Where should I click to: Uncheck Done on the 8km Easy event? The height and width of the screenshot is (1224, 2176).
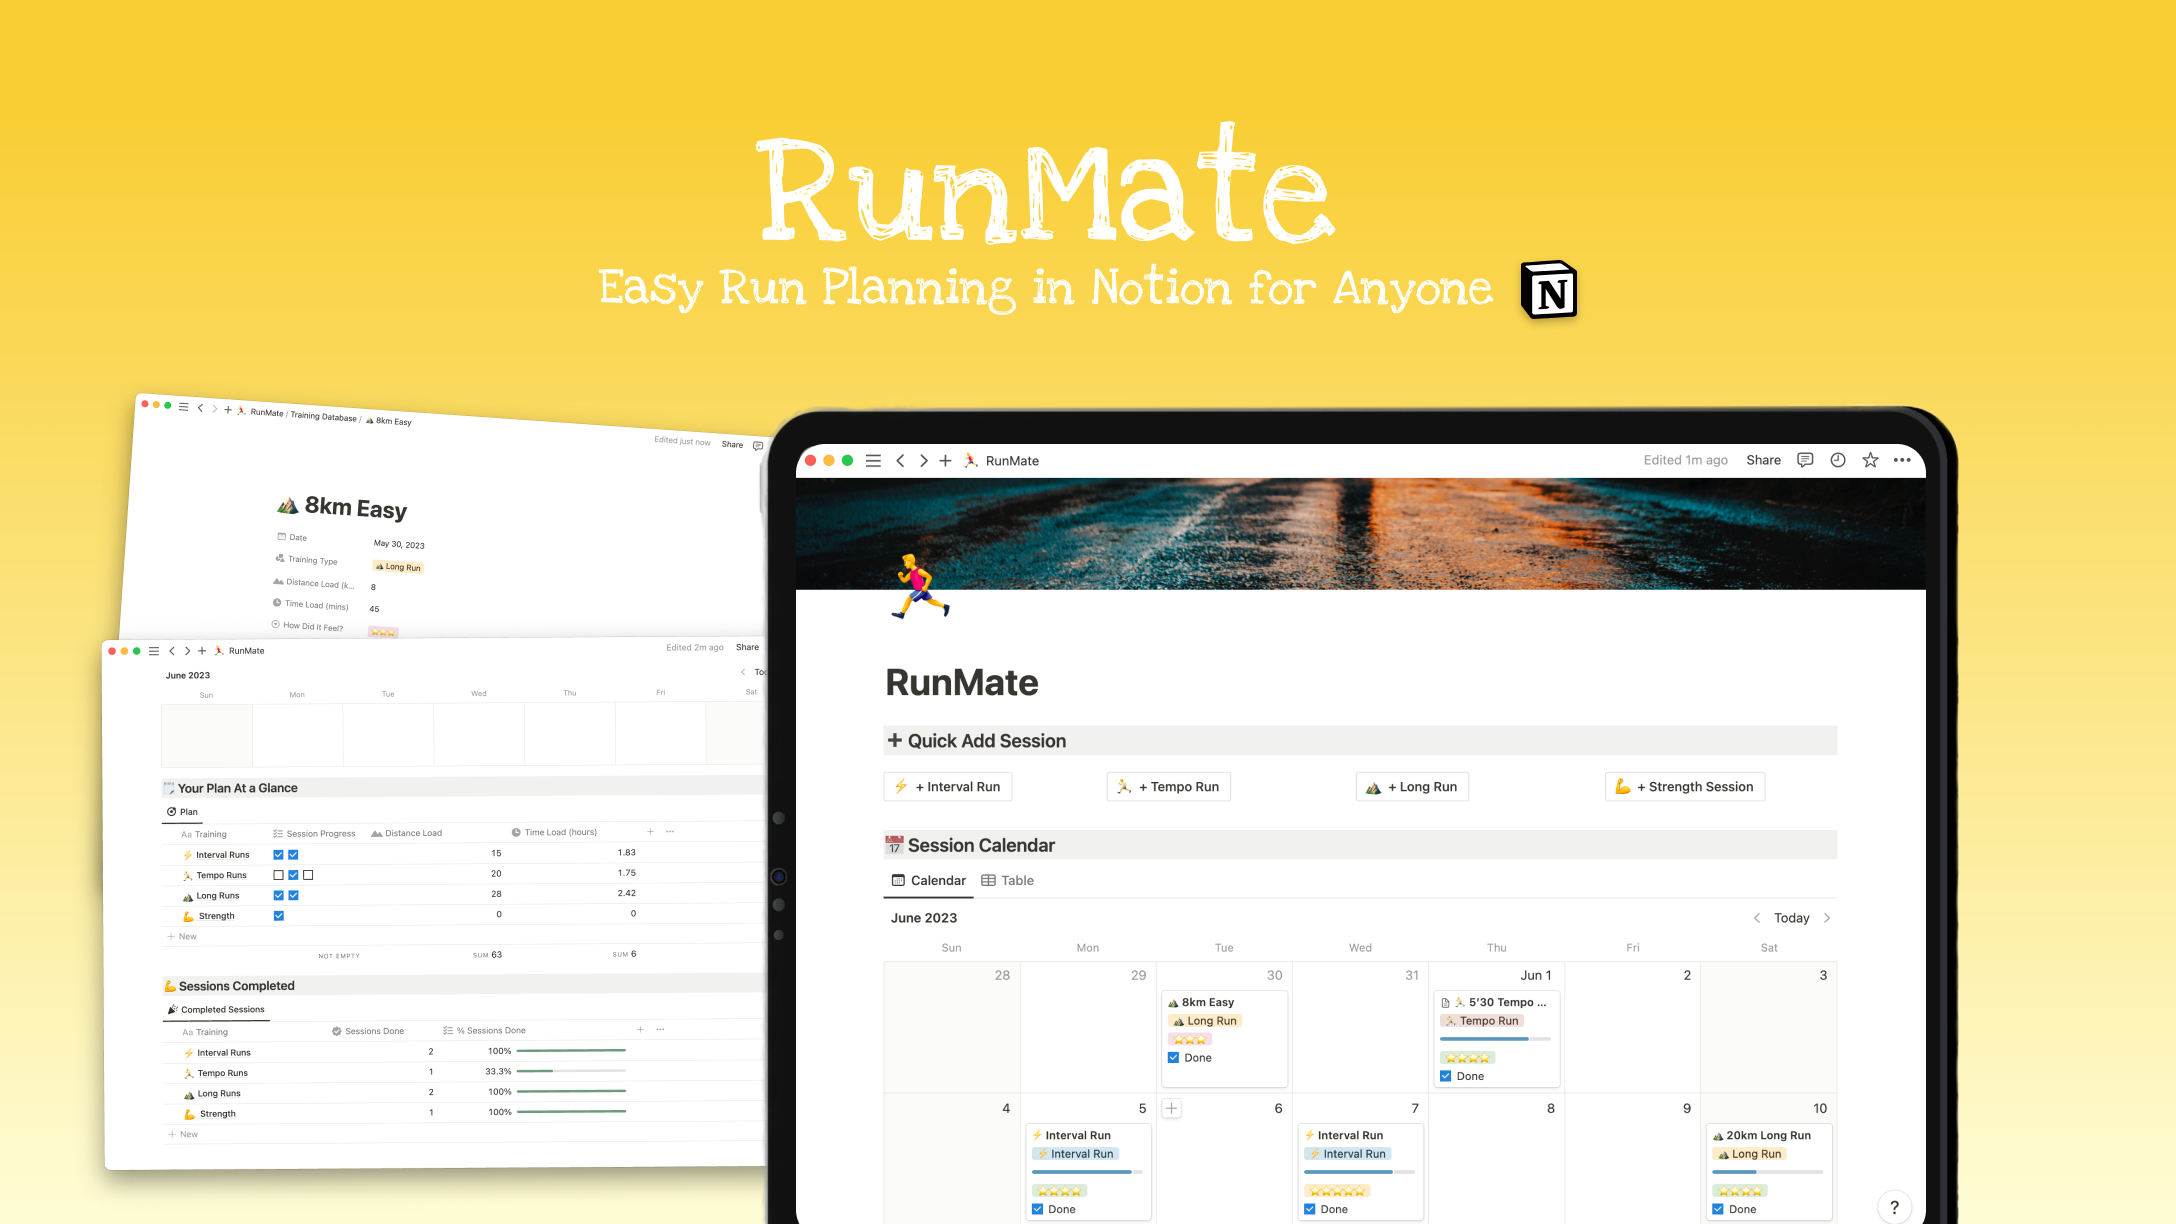pos(1172,1057)
